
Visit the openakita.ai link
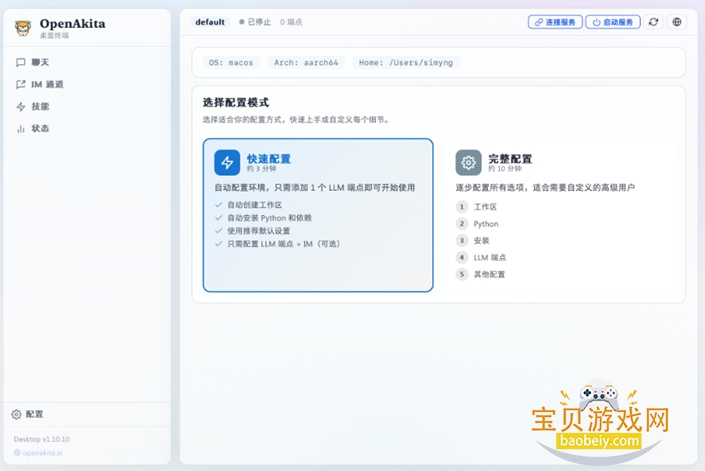(x=42, y=452)
